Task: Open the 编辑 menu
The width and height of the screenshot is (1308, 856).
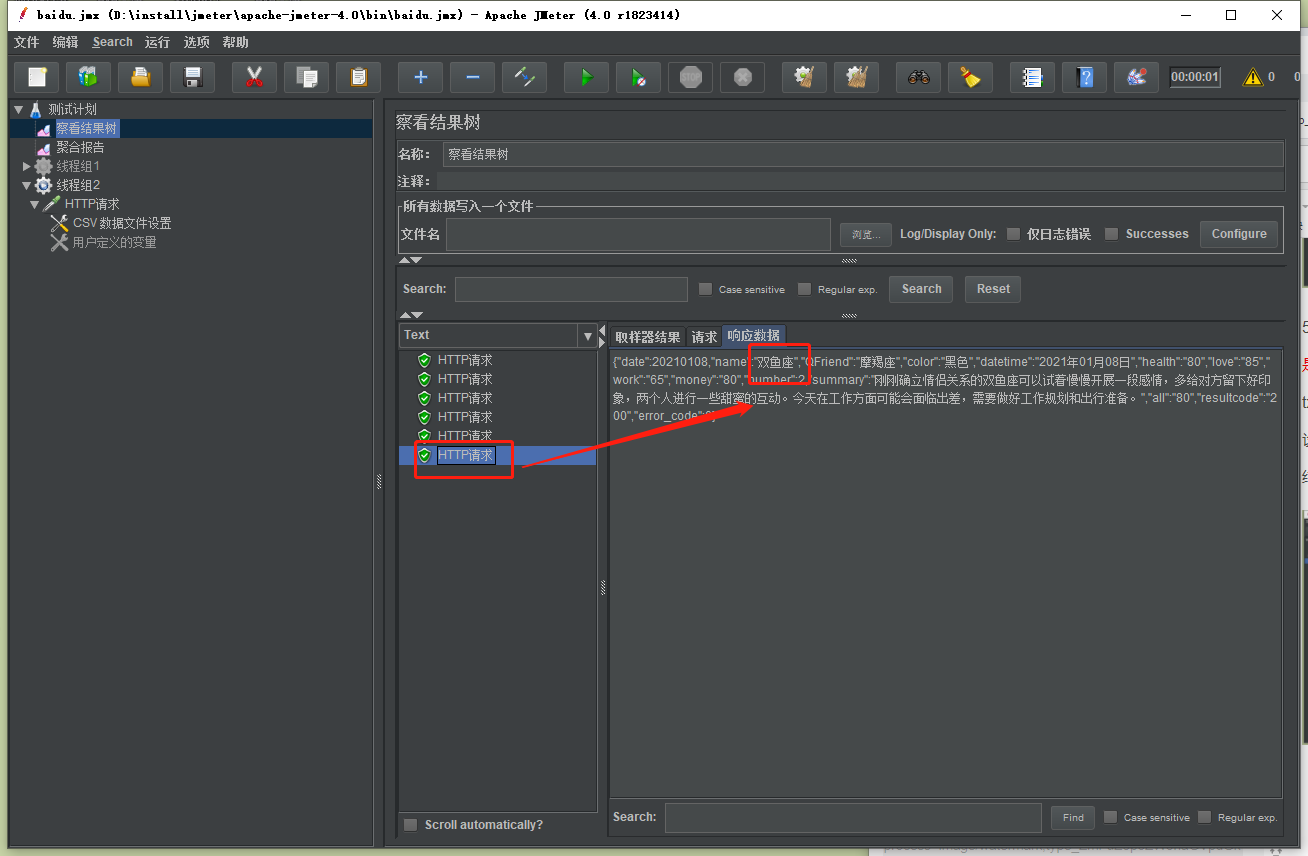Action: click(65, 42)
